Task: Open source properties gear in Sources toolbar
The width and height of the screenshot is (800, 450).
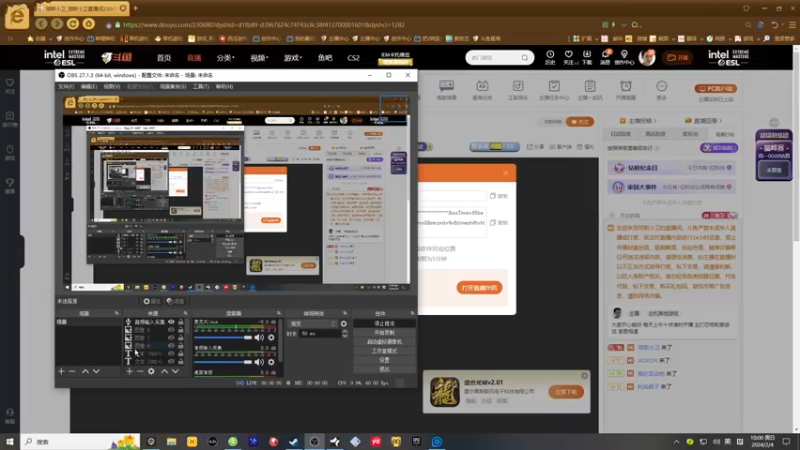Action: pos(151,371)
